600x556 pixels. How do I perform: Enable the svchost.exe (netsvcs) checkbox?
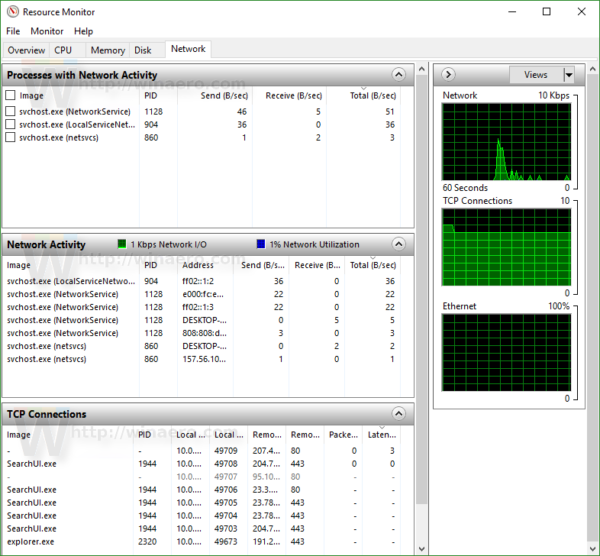(10, 137)
